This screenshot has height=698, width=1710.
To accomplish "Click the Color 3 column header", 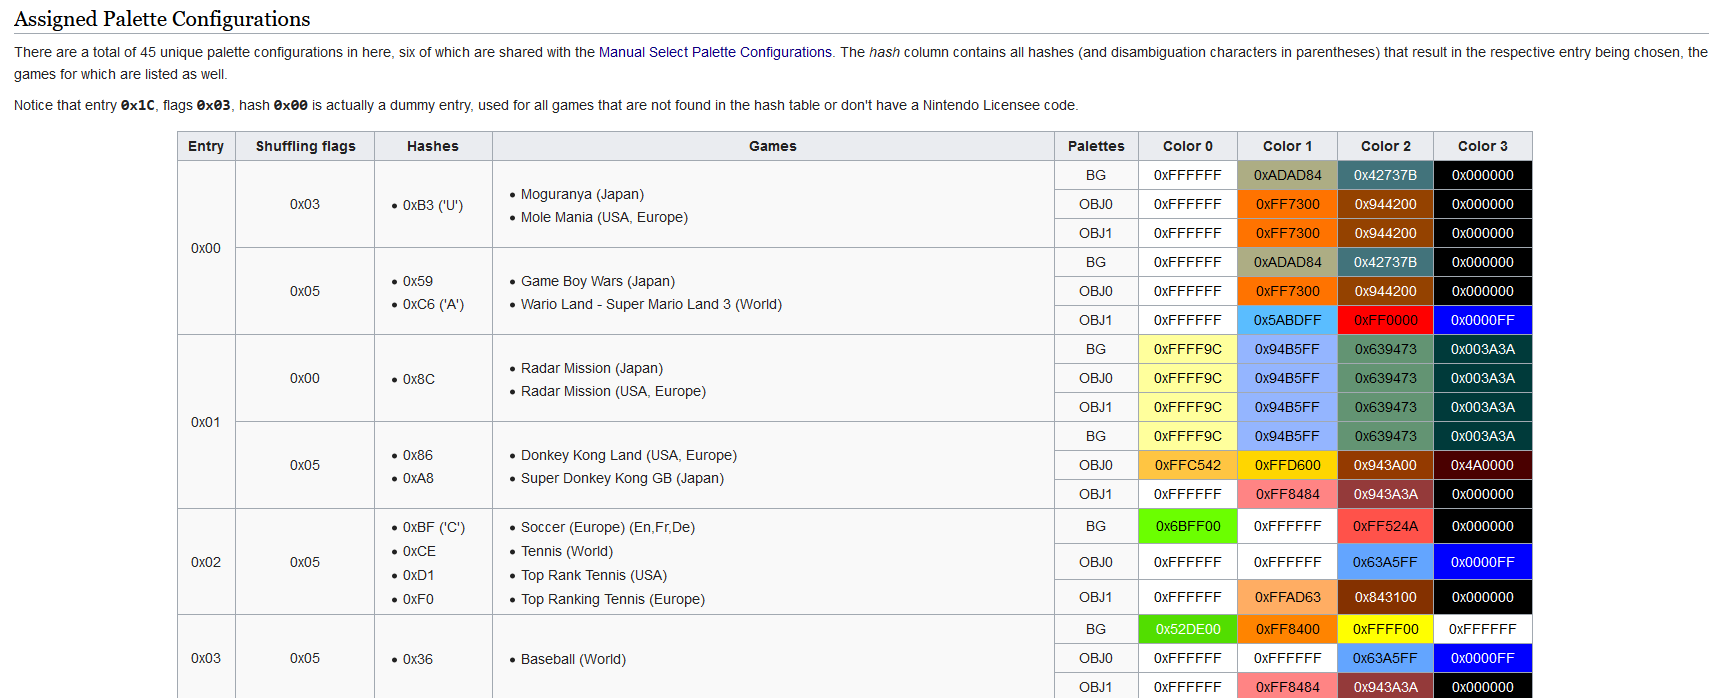I will coord(1483,146).
